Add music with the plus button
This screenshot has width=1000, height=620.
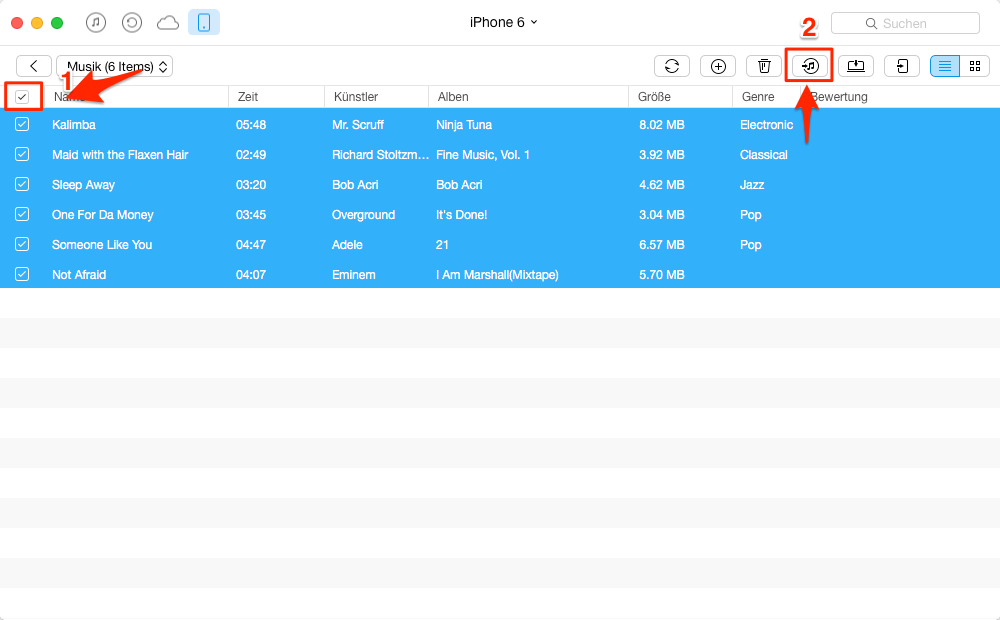click(718, 66)
